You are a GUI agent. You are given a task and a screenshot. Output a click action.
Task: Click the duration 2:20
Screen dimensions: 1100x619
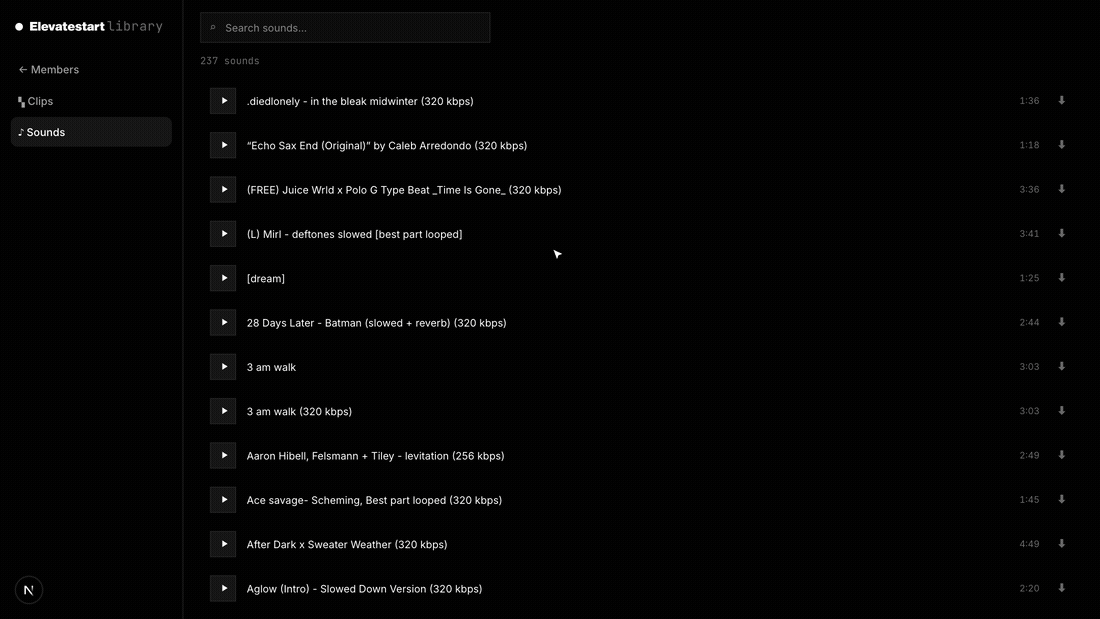1029,588
